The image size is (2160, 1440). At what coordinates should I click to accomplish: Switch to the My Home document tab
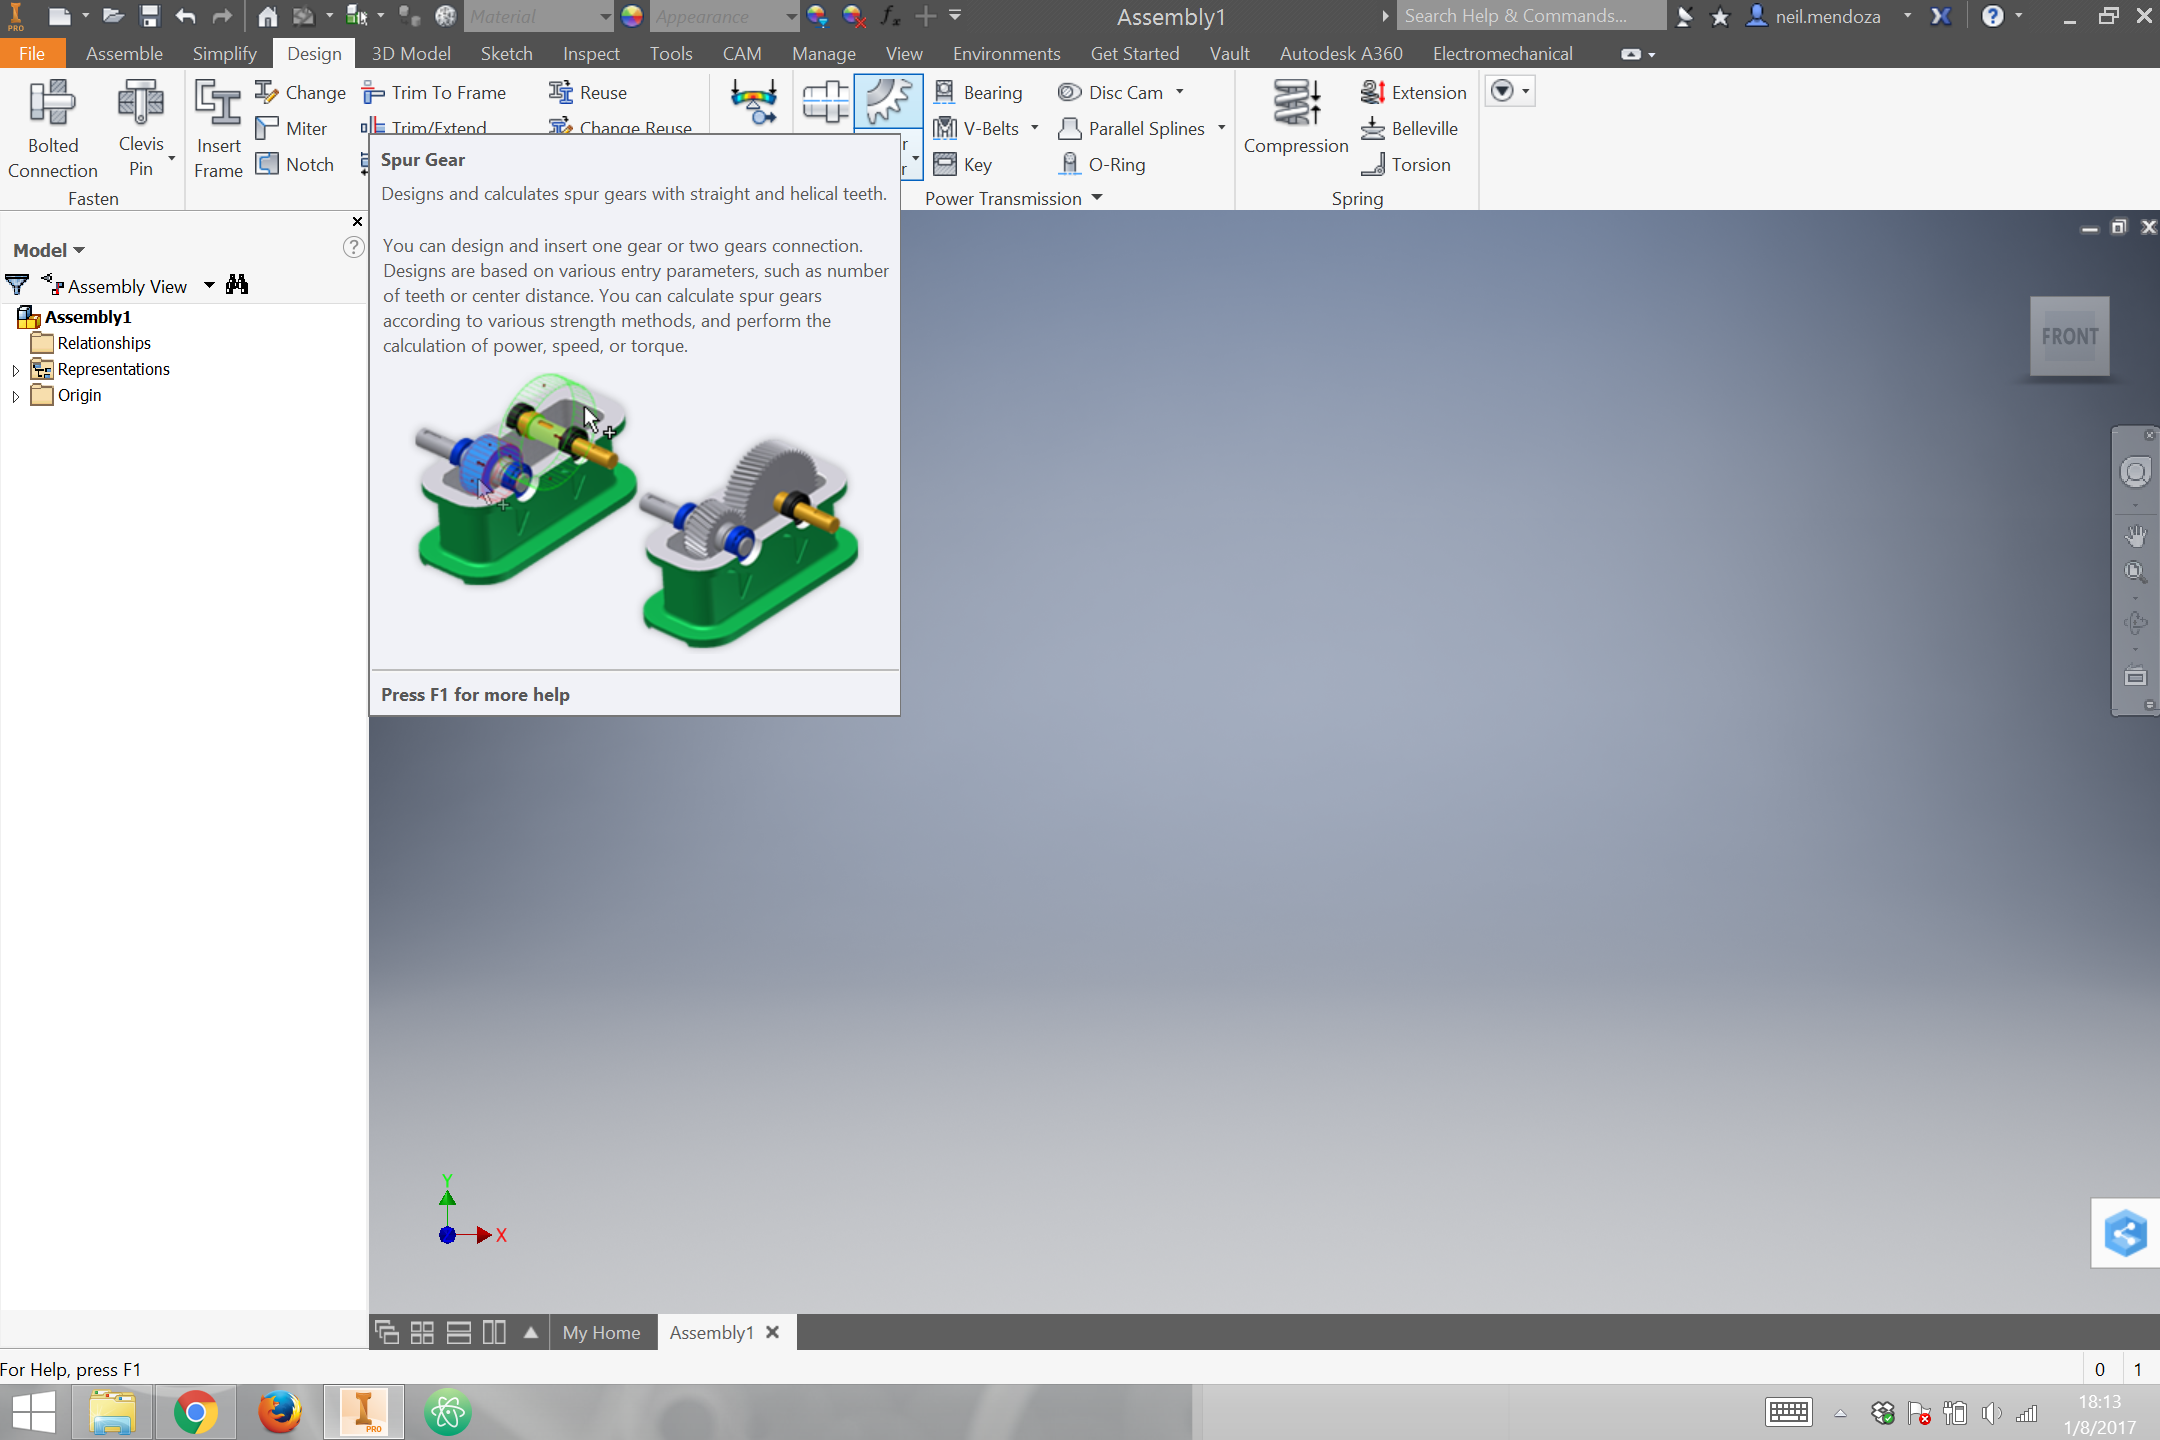coord(601,1332)
